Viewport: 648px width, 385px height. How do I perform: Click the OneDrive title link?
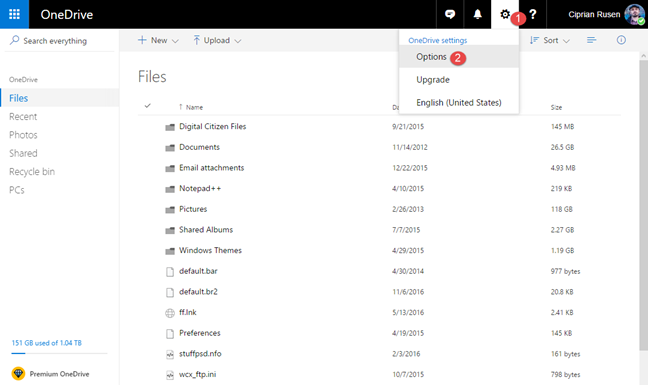click(x=67, y=14)
